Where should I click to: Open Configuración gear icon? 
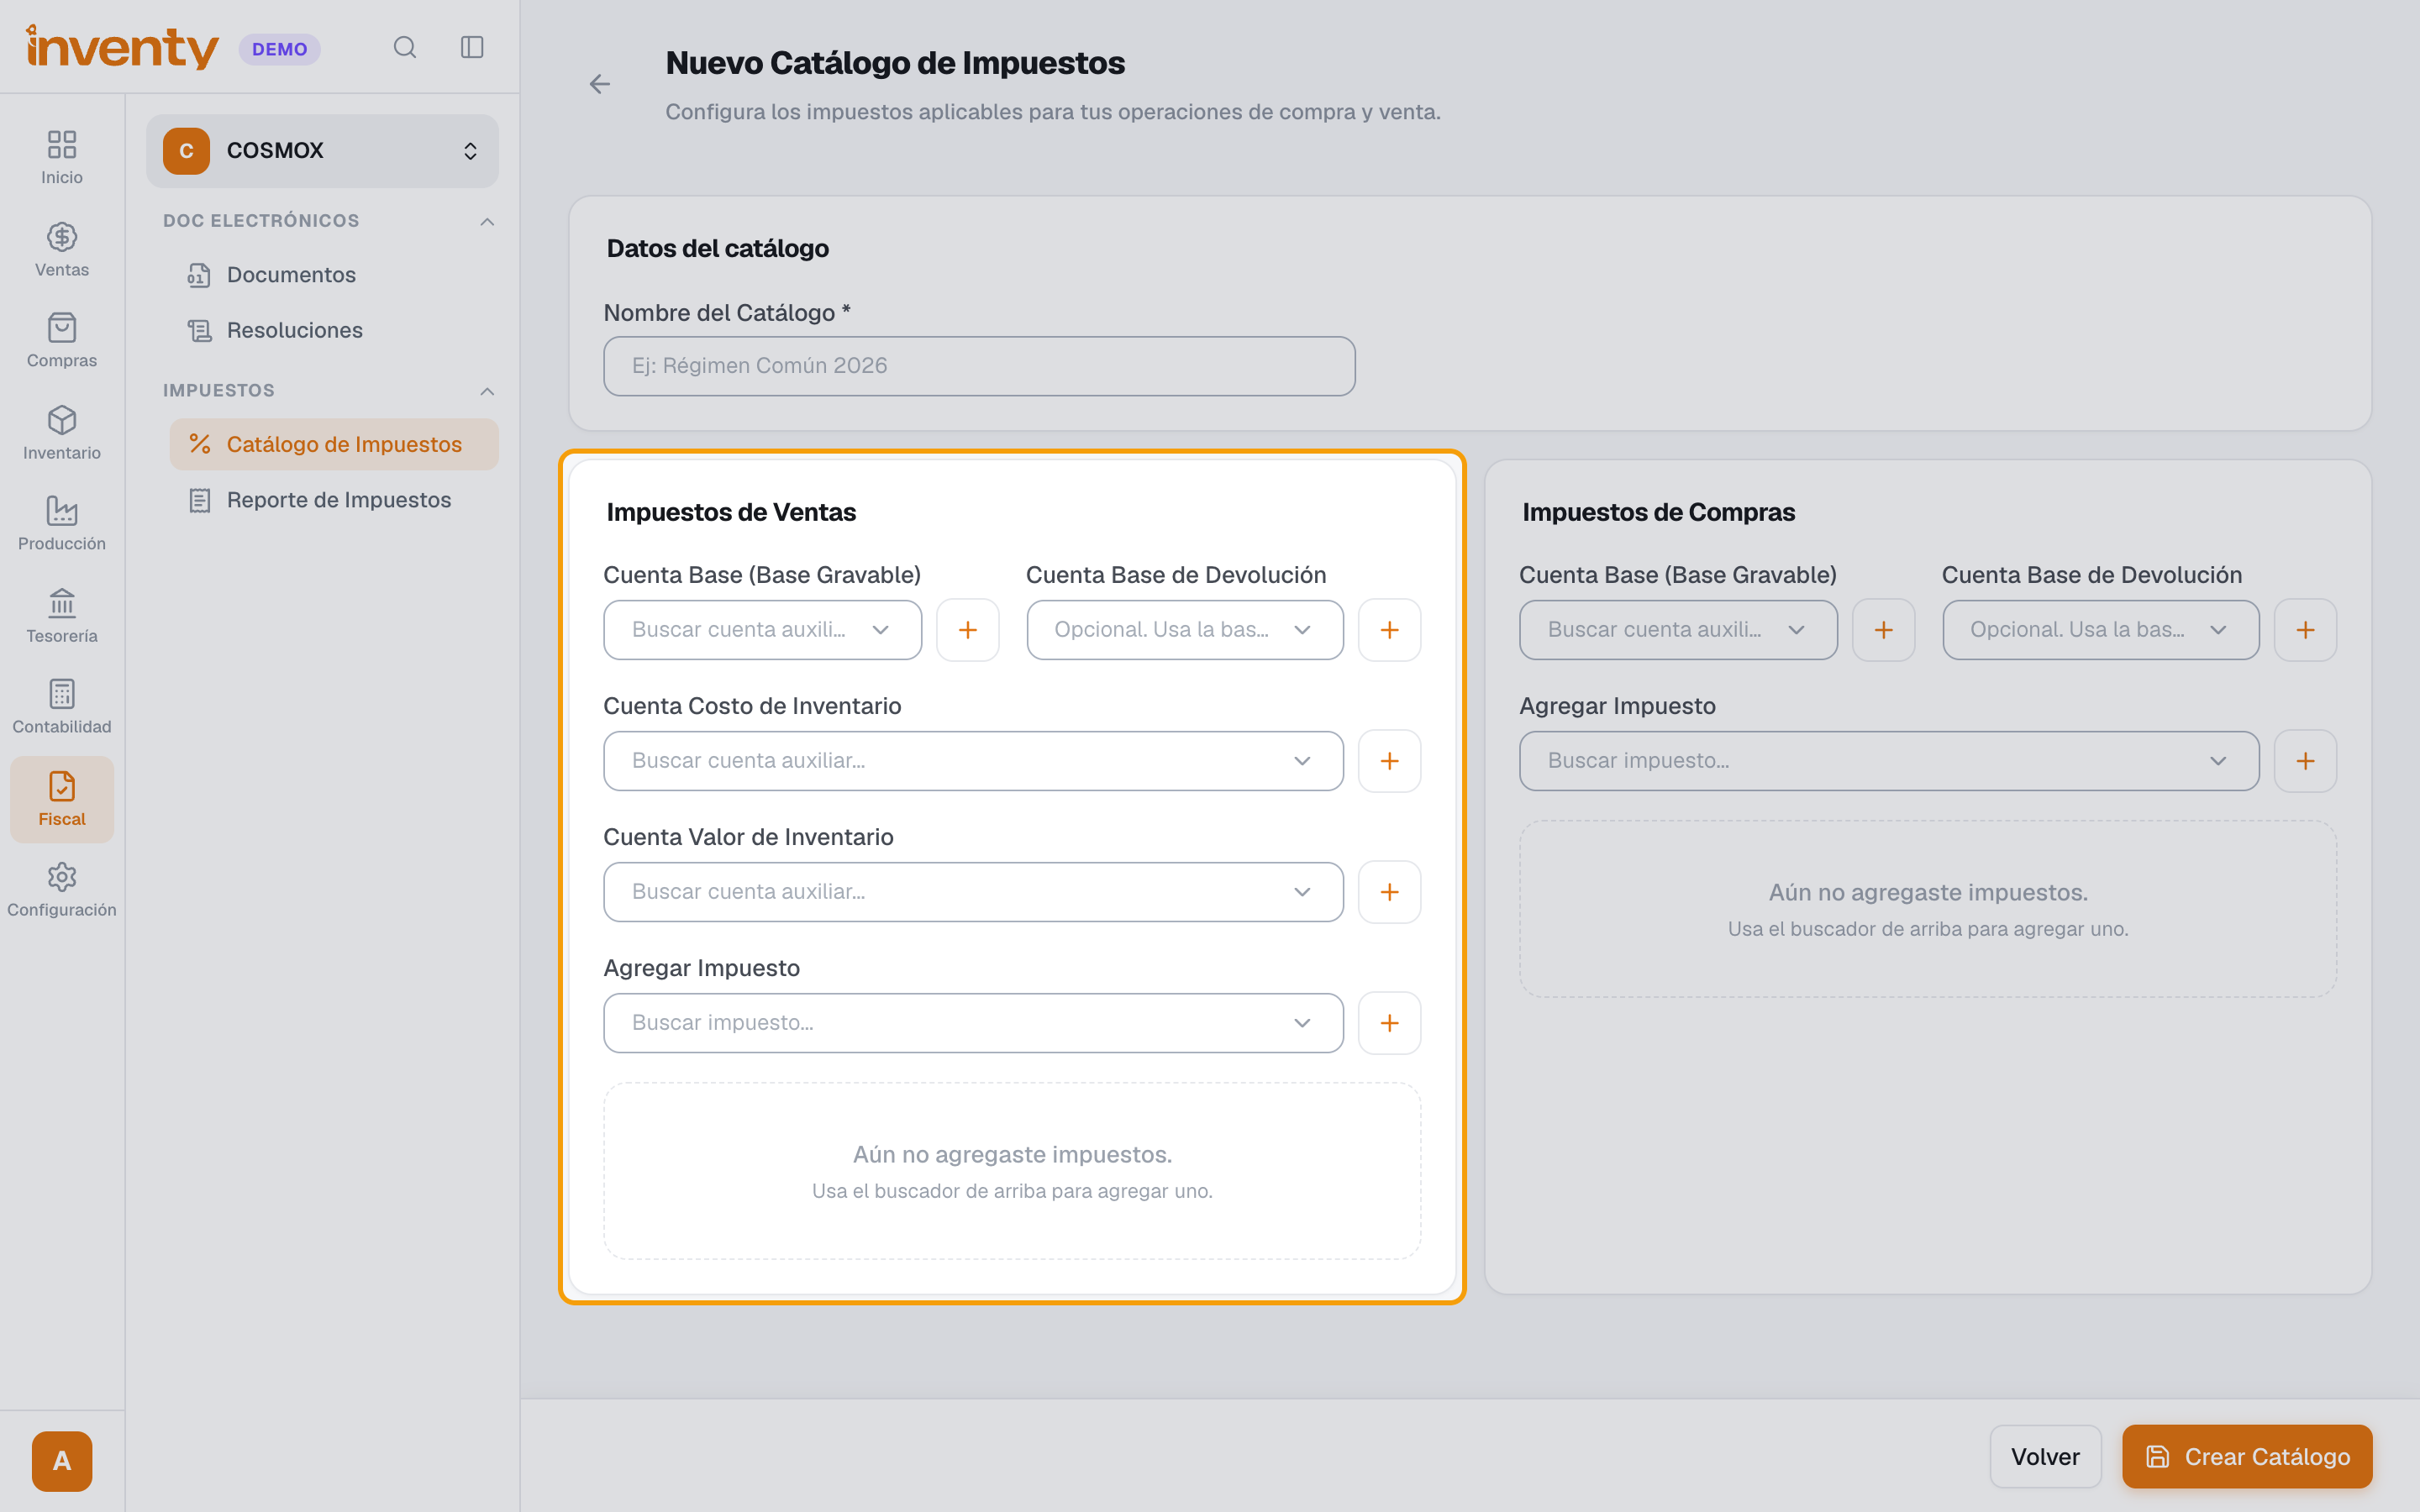62,890
